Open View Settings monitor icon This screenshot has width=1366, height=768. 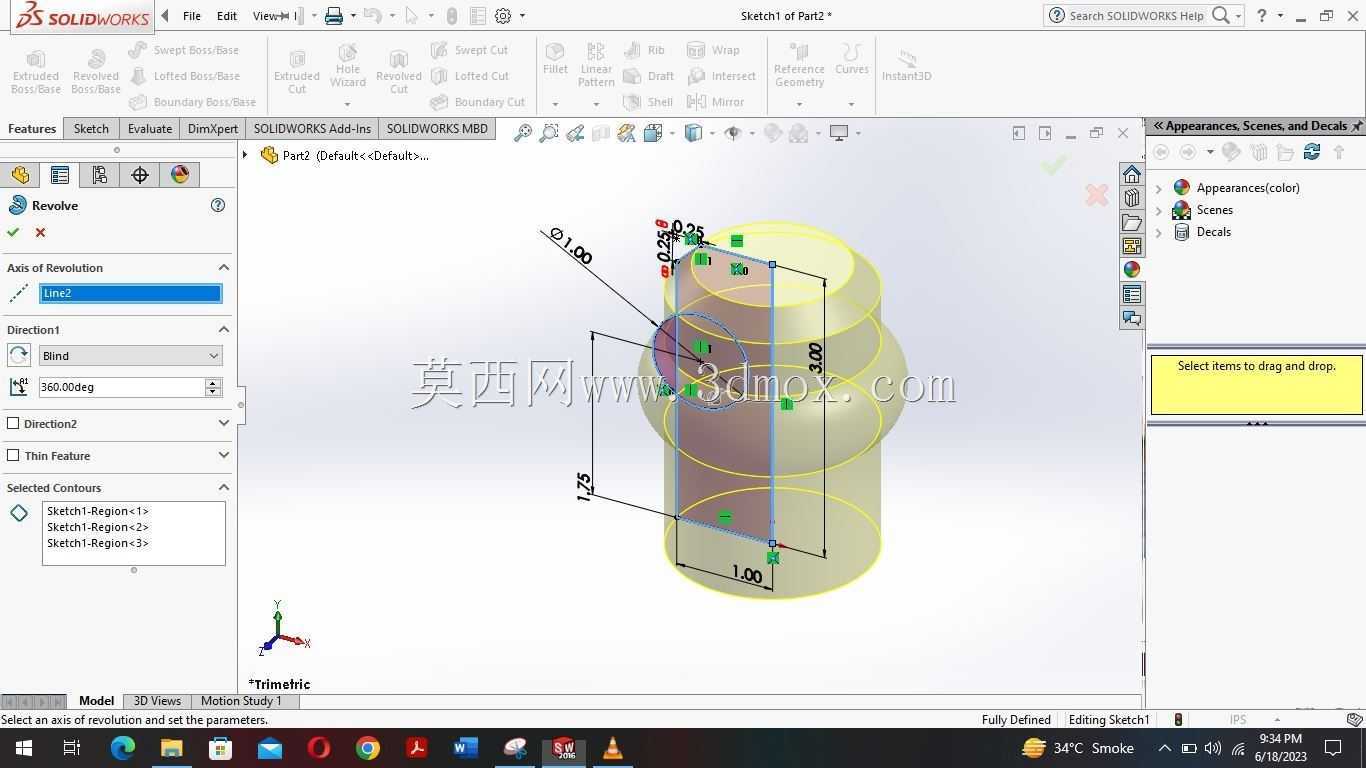[839, 133]
